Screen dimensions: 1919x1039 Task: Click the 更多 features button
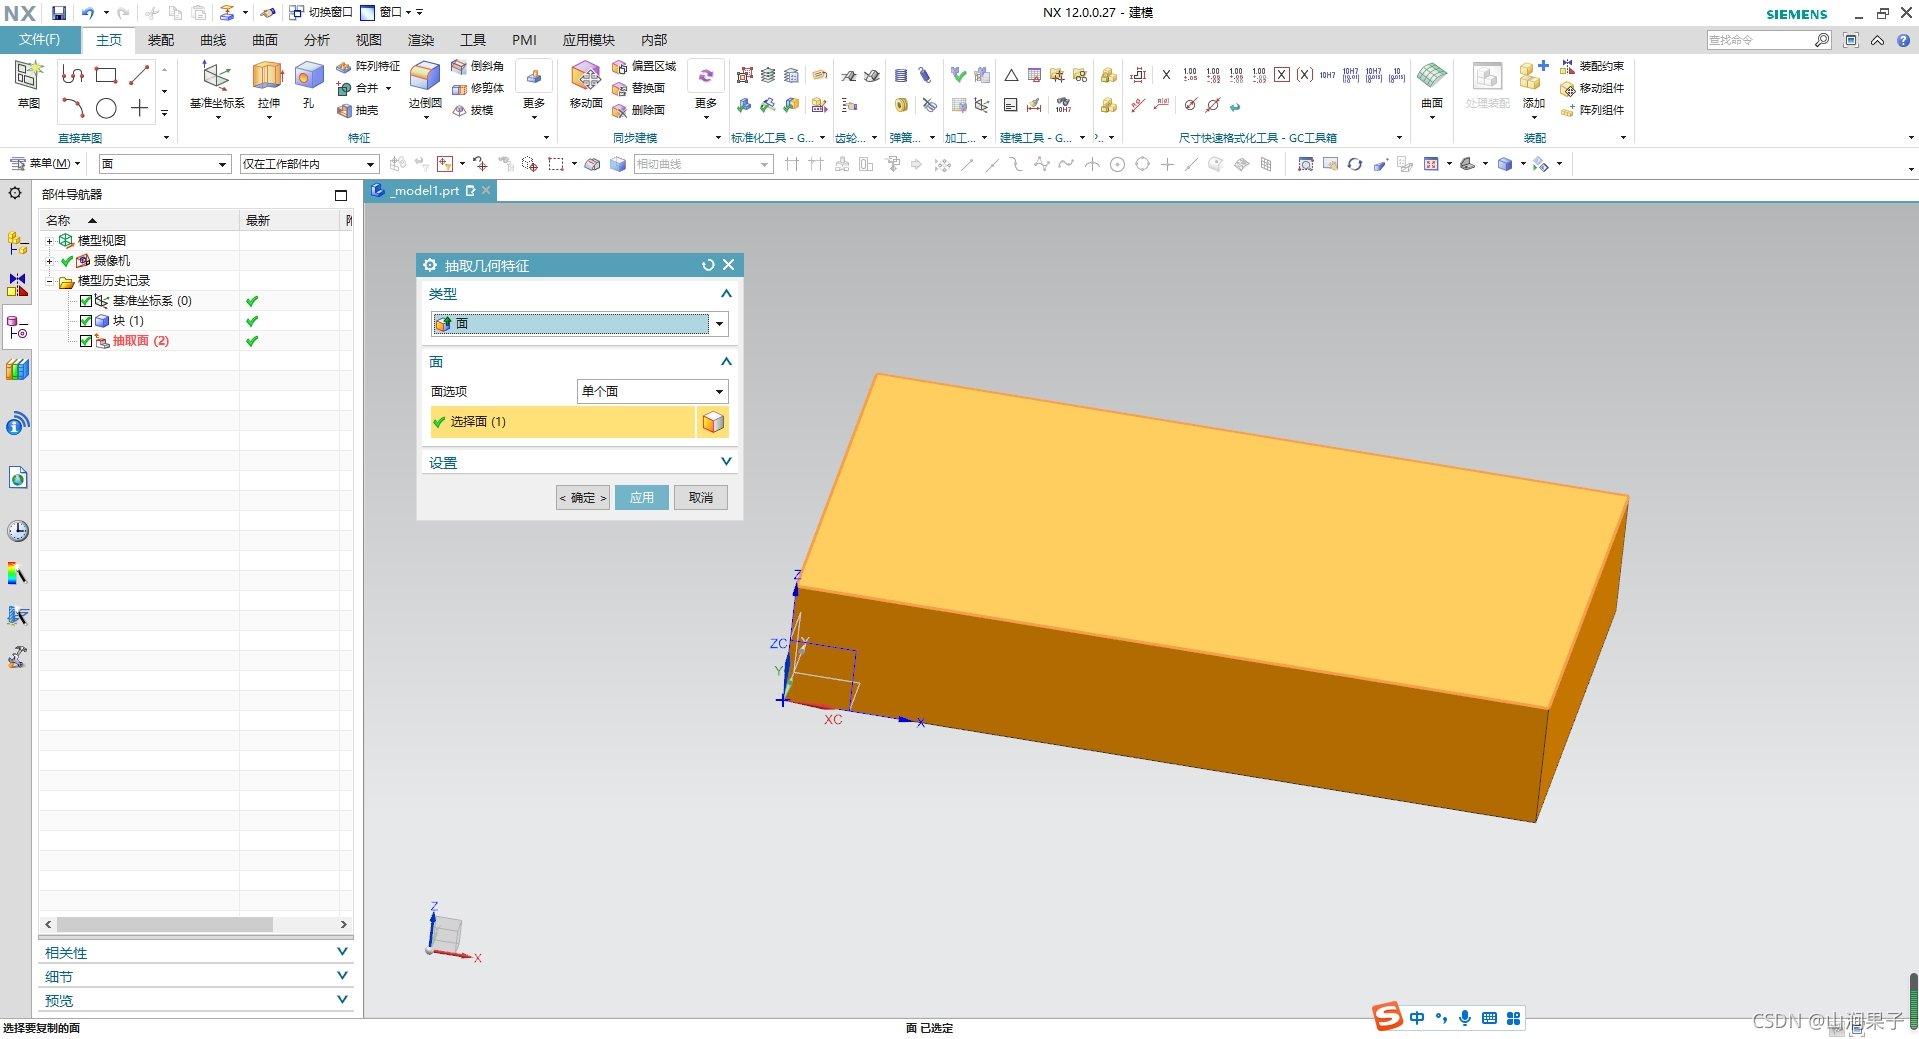pyautogui.click(x=534, y=88)
